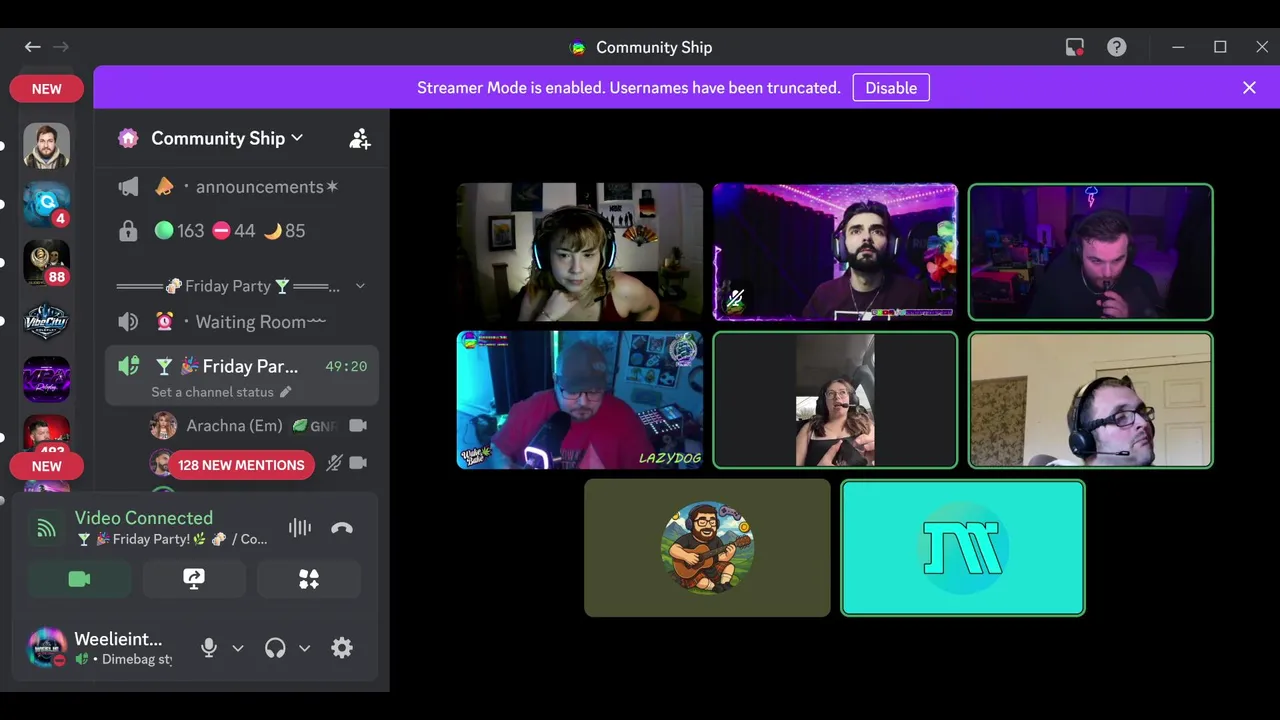Image resolution: width=1280 pixels, height=720 pixels.
Task: Disconnect from the voice call
Action: pos(342,528)
